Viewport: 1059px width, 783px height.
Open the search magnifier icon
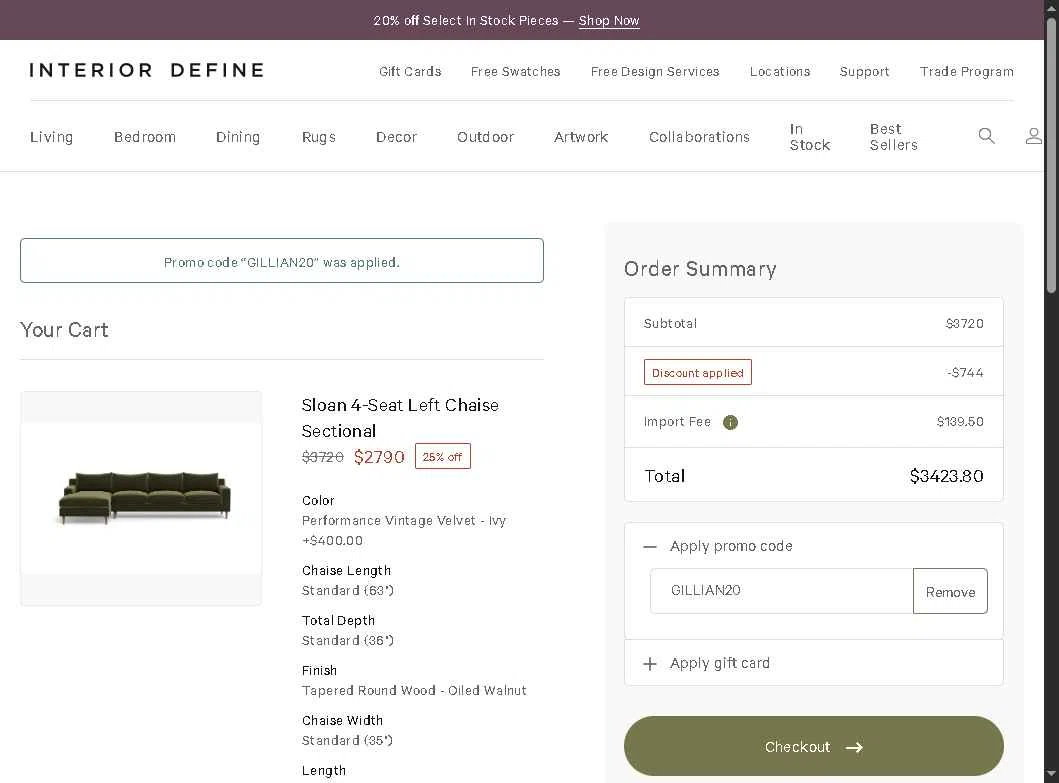(x=986, y=136)
